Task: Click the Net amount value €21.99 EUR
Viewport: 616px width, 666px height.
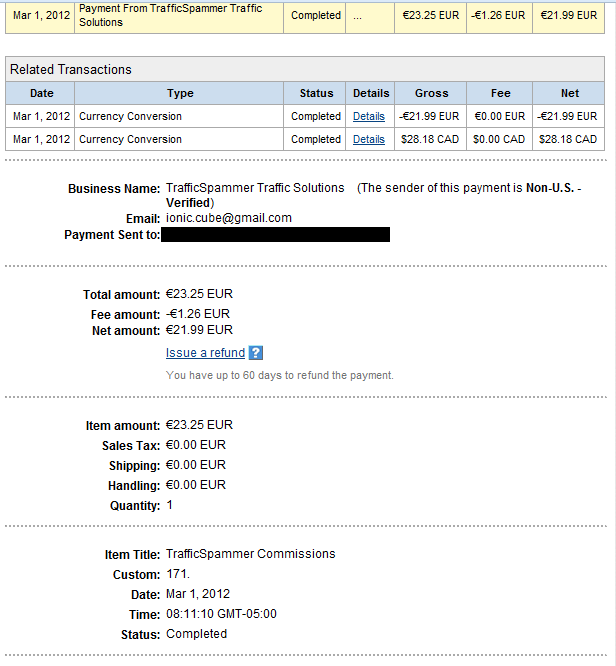Action: 199,330
